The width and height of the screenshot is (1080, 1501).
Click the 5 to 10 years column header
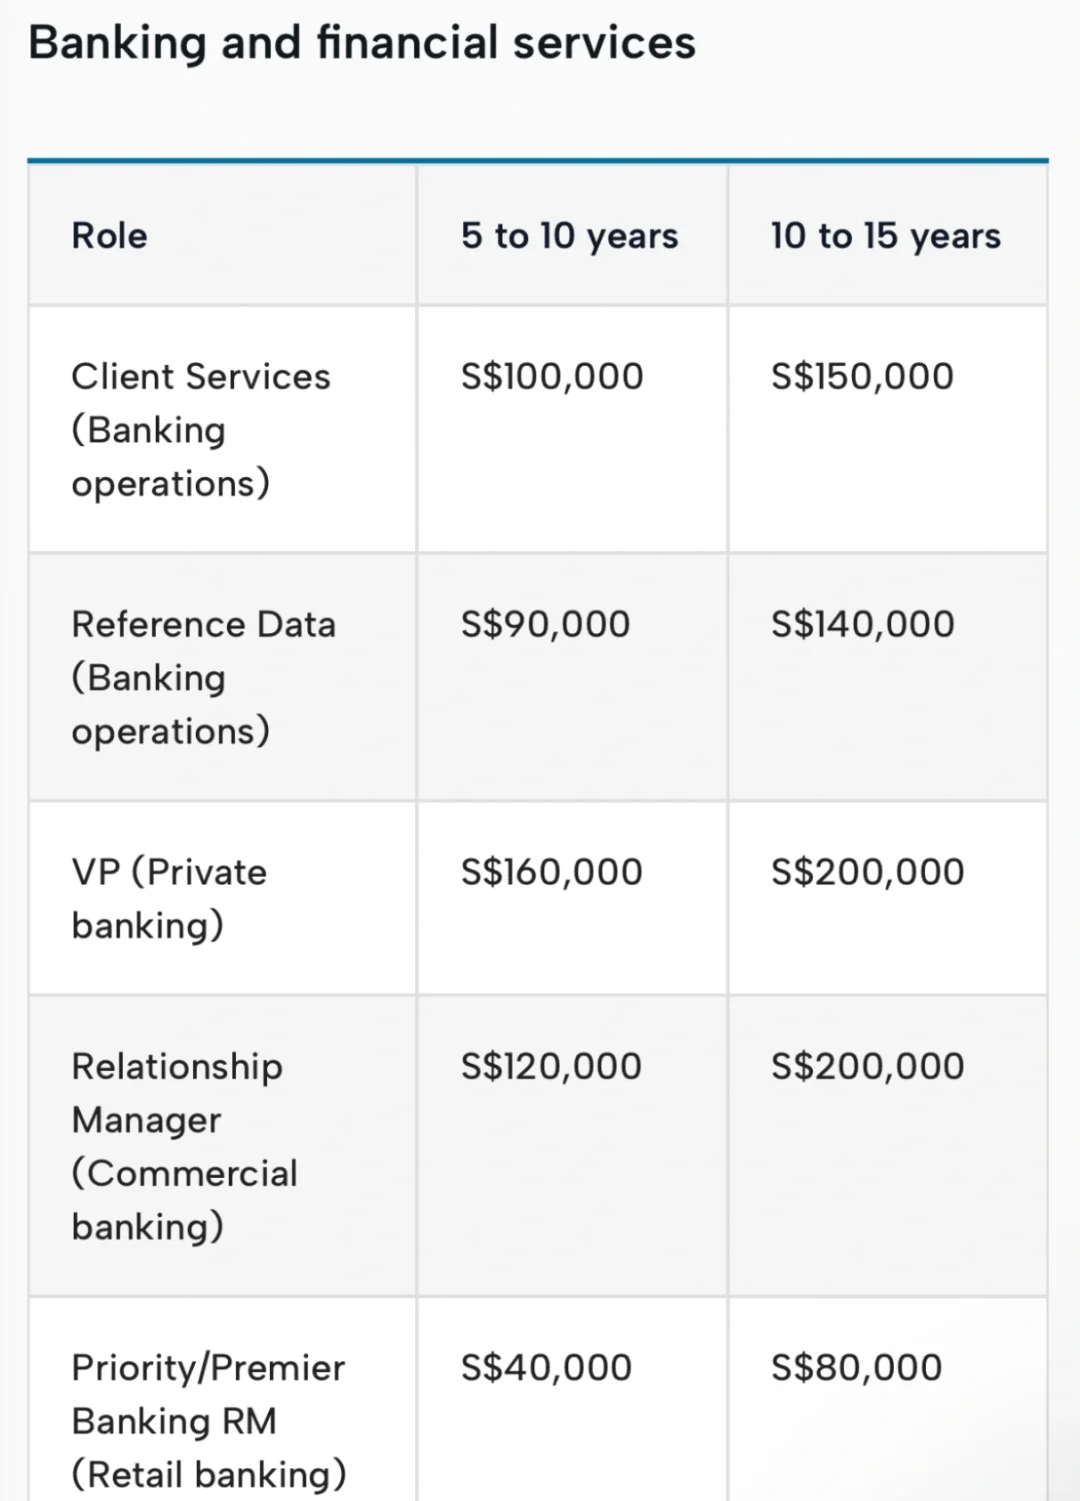pyautogui.click(x=569, y=236)
